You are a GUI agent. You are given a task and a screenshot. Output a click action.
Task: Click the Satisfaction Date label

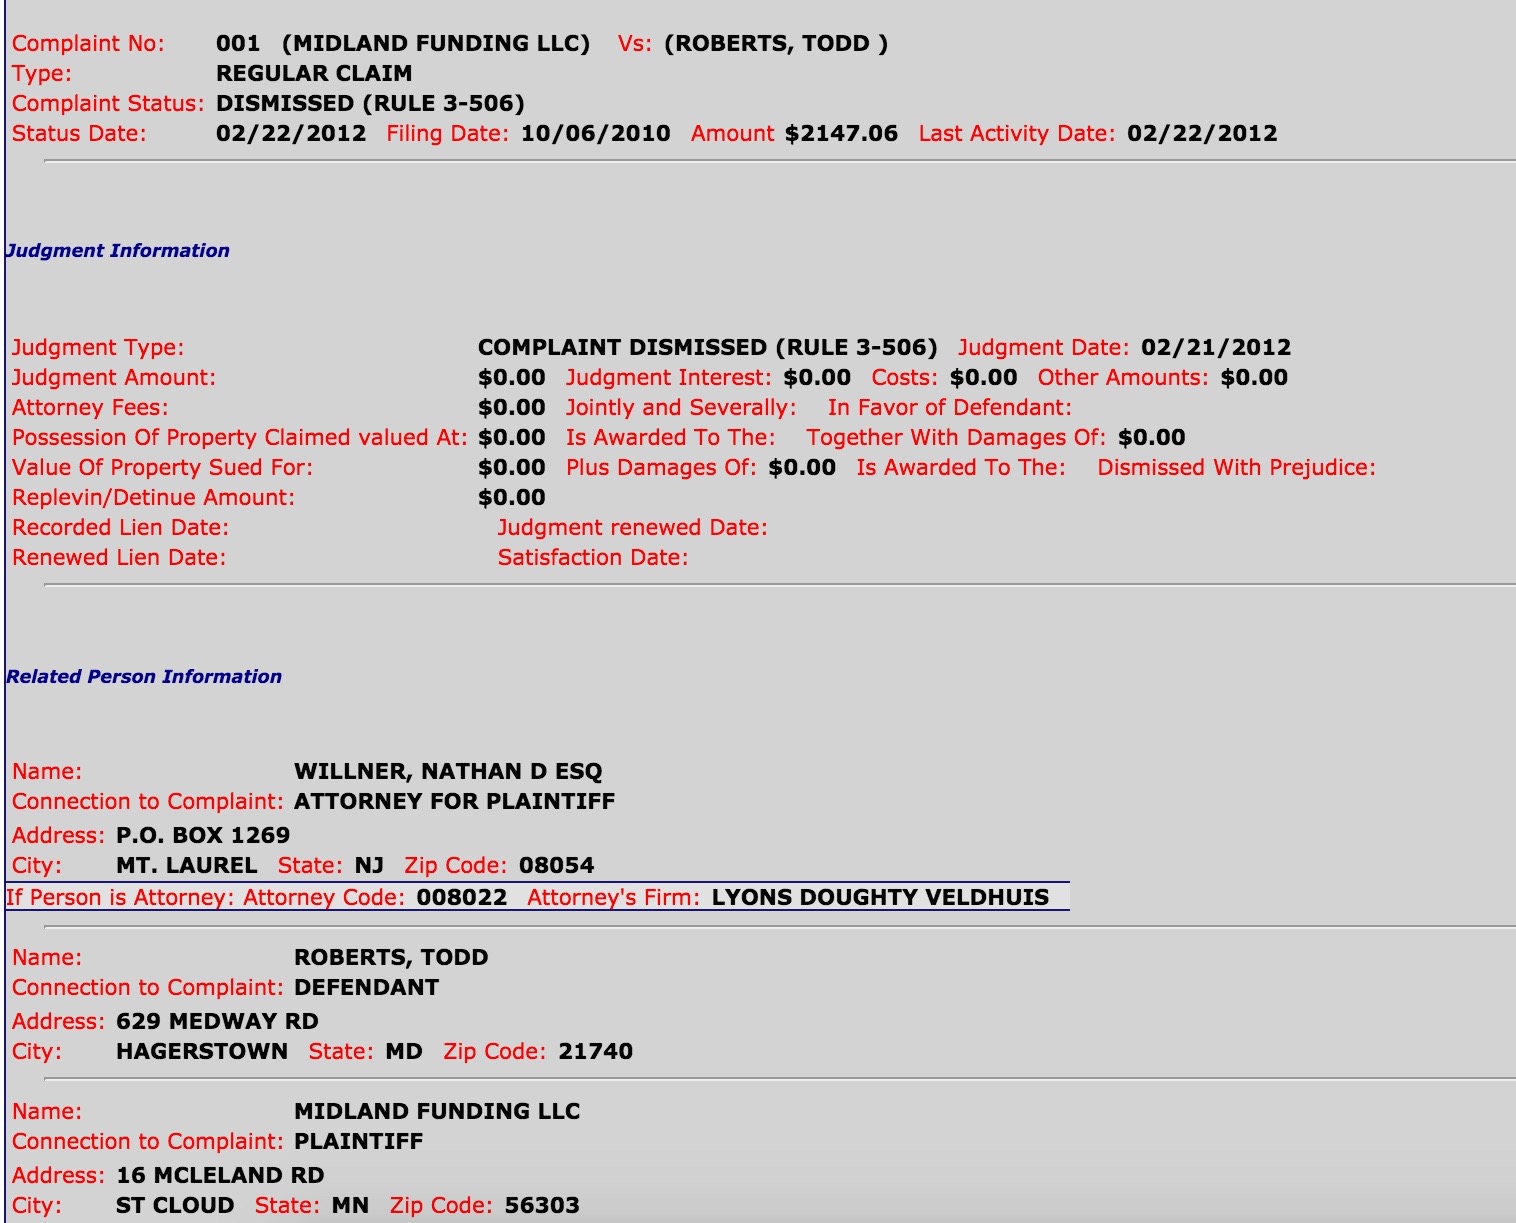click(593, 558)
